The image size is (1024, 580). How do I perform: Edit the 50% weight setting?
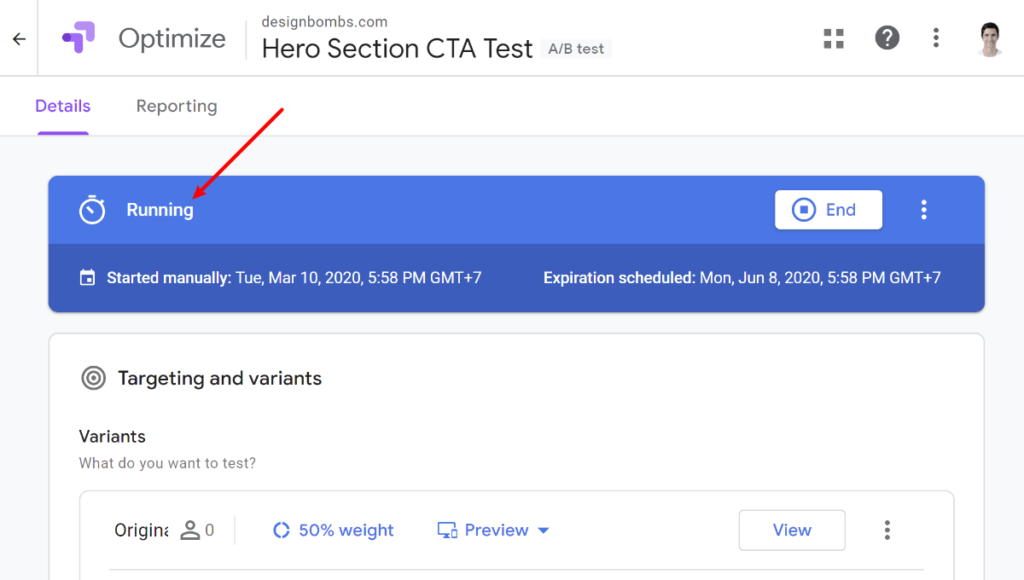click(x=333, y=530)
